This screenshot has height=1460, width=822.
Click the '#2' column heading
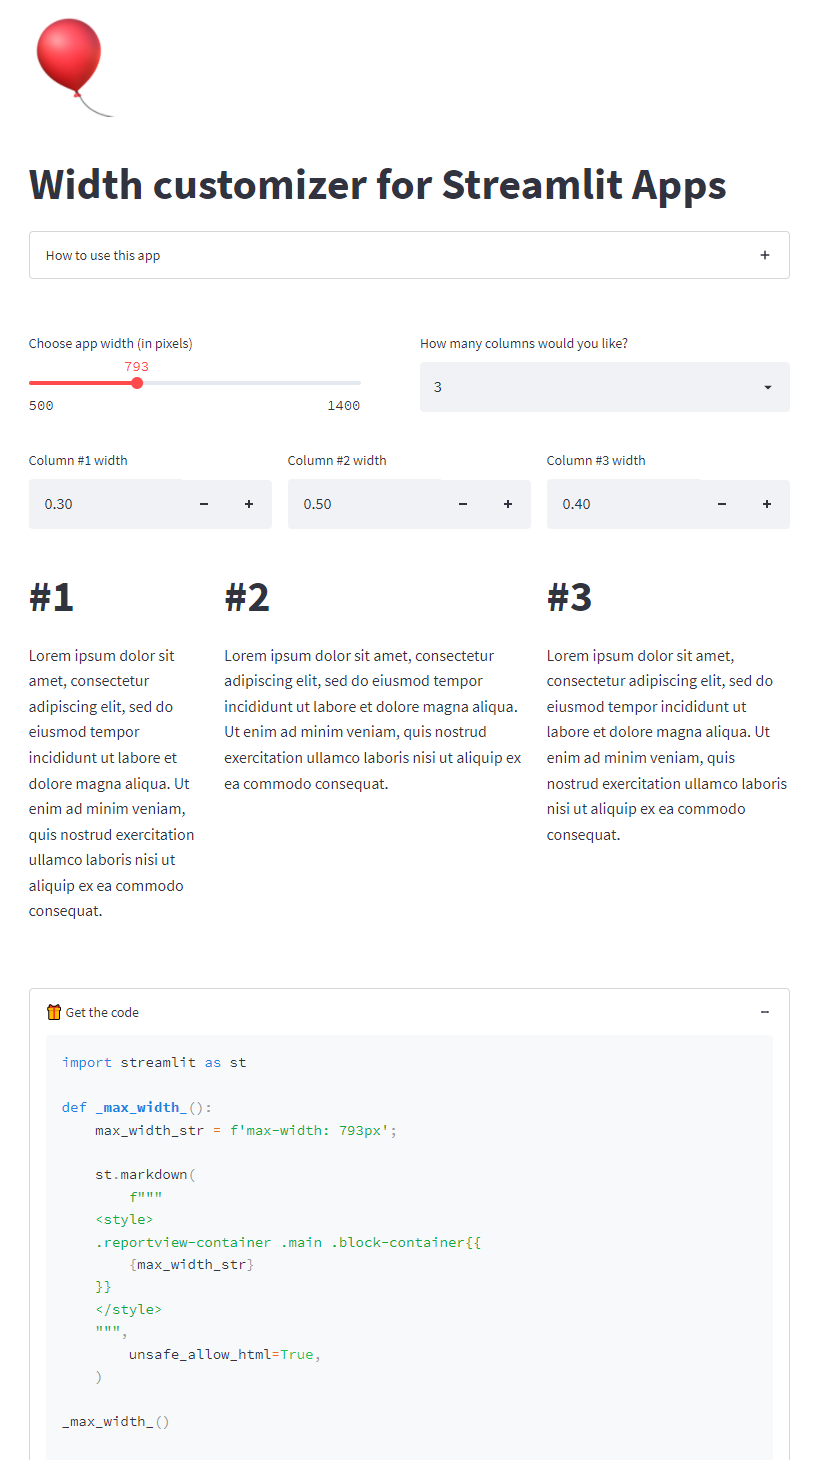(247, 597)
